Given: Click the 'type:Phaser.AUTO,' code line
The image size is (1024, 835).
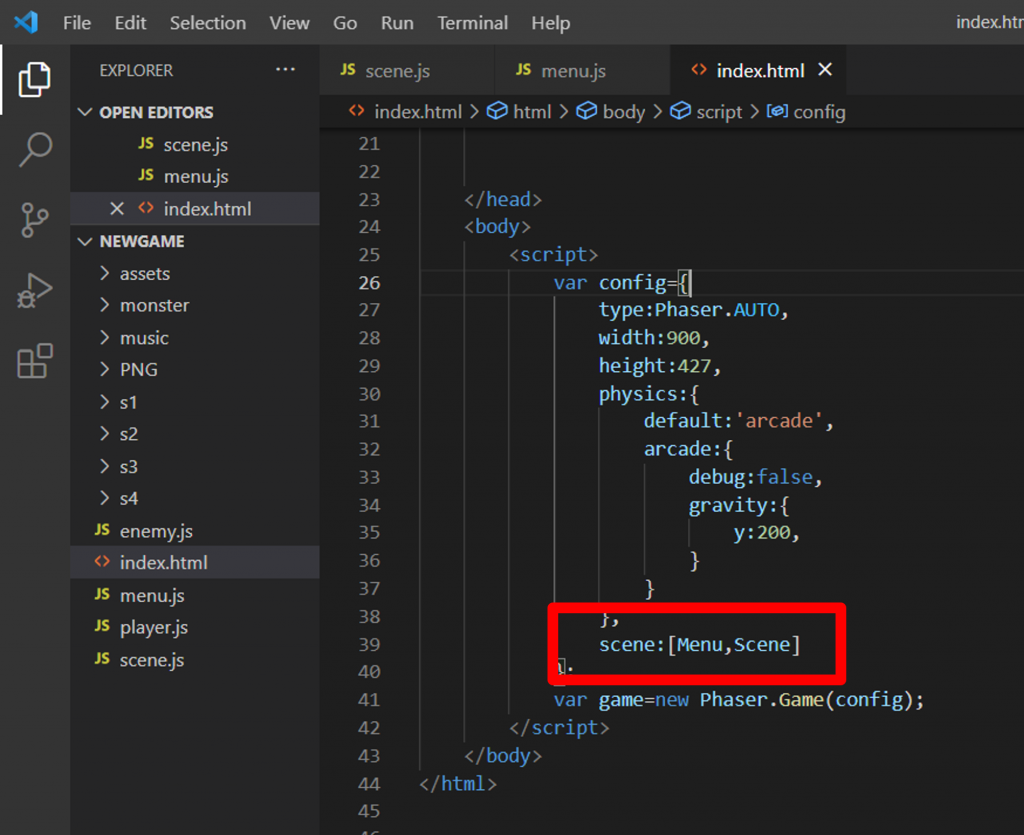Looking at the screenshot, I should click(x=694, y=310).
